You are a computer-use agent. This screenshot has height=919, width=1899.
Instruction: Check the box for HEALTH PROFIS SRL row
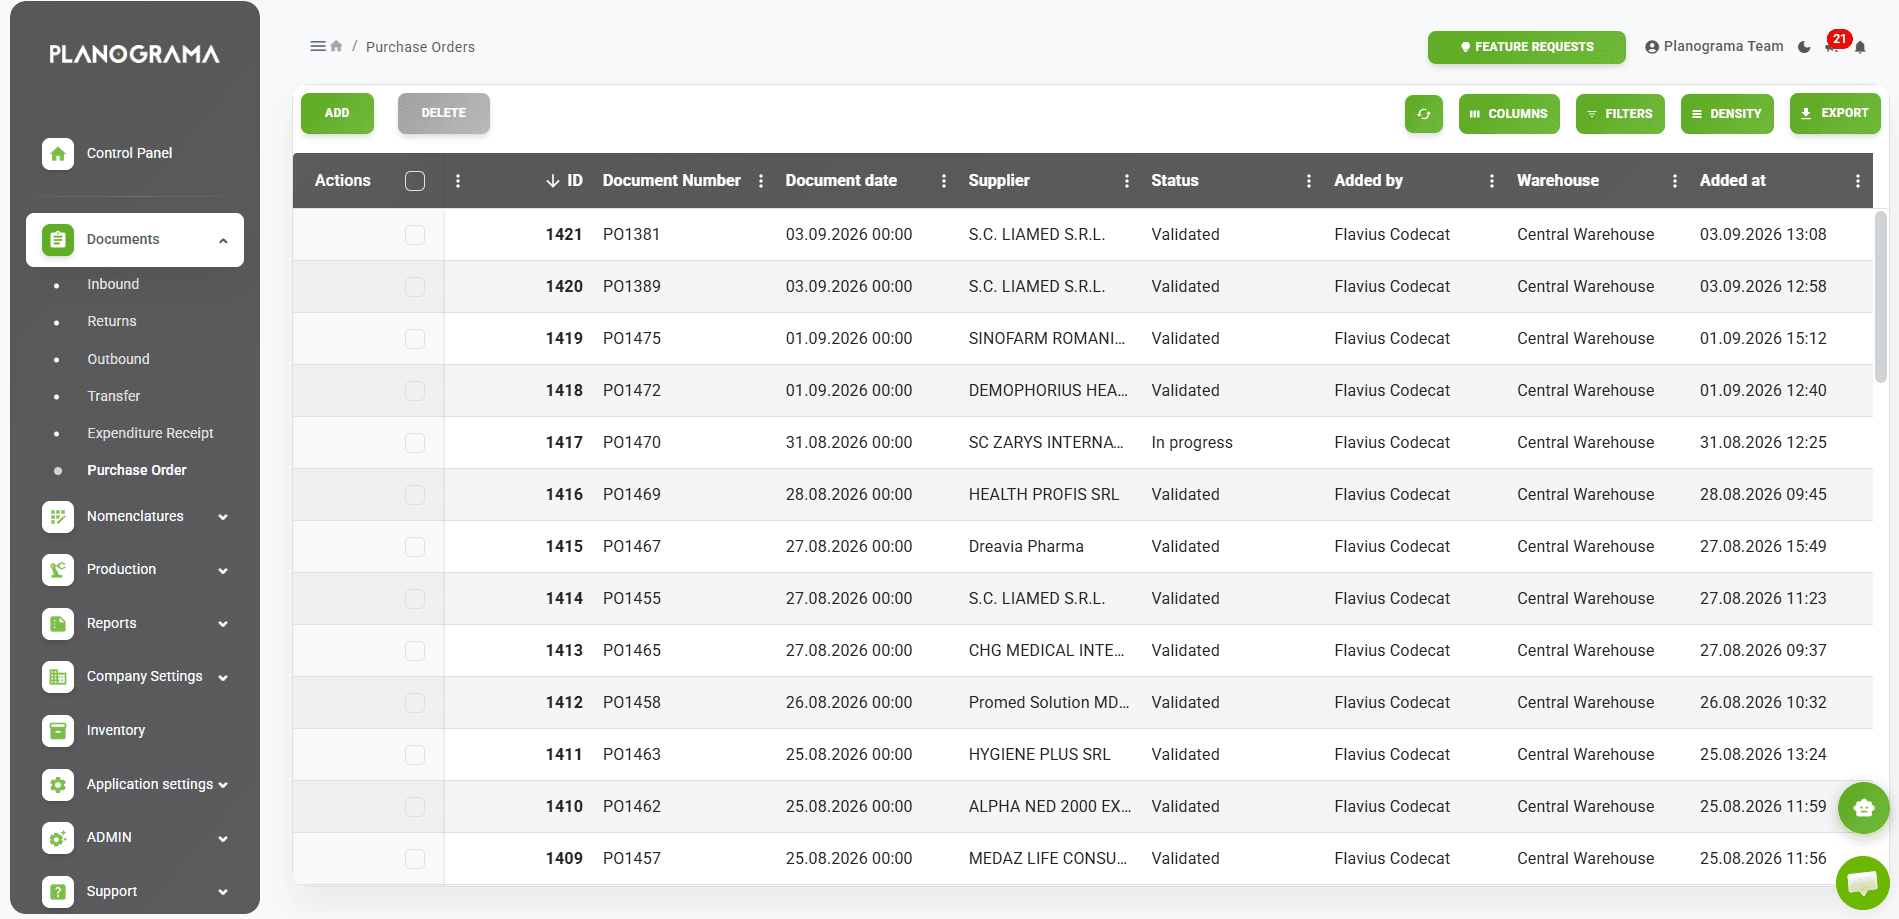point(415,495)
